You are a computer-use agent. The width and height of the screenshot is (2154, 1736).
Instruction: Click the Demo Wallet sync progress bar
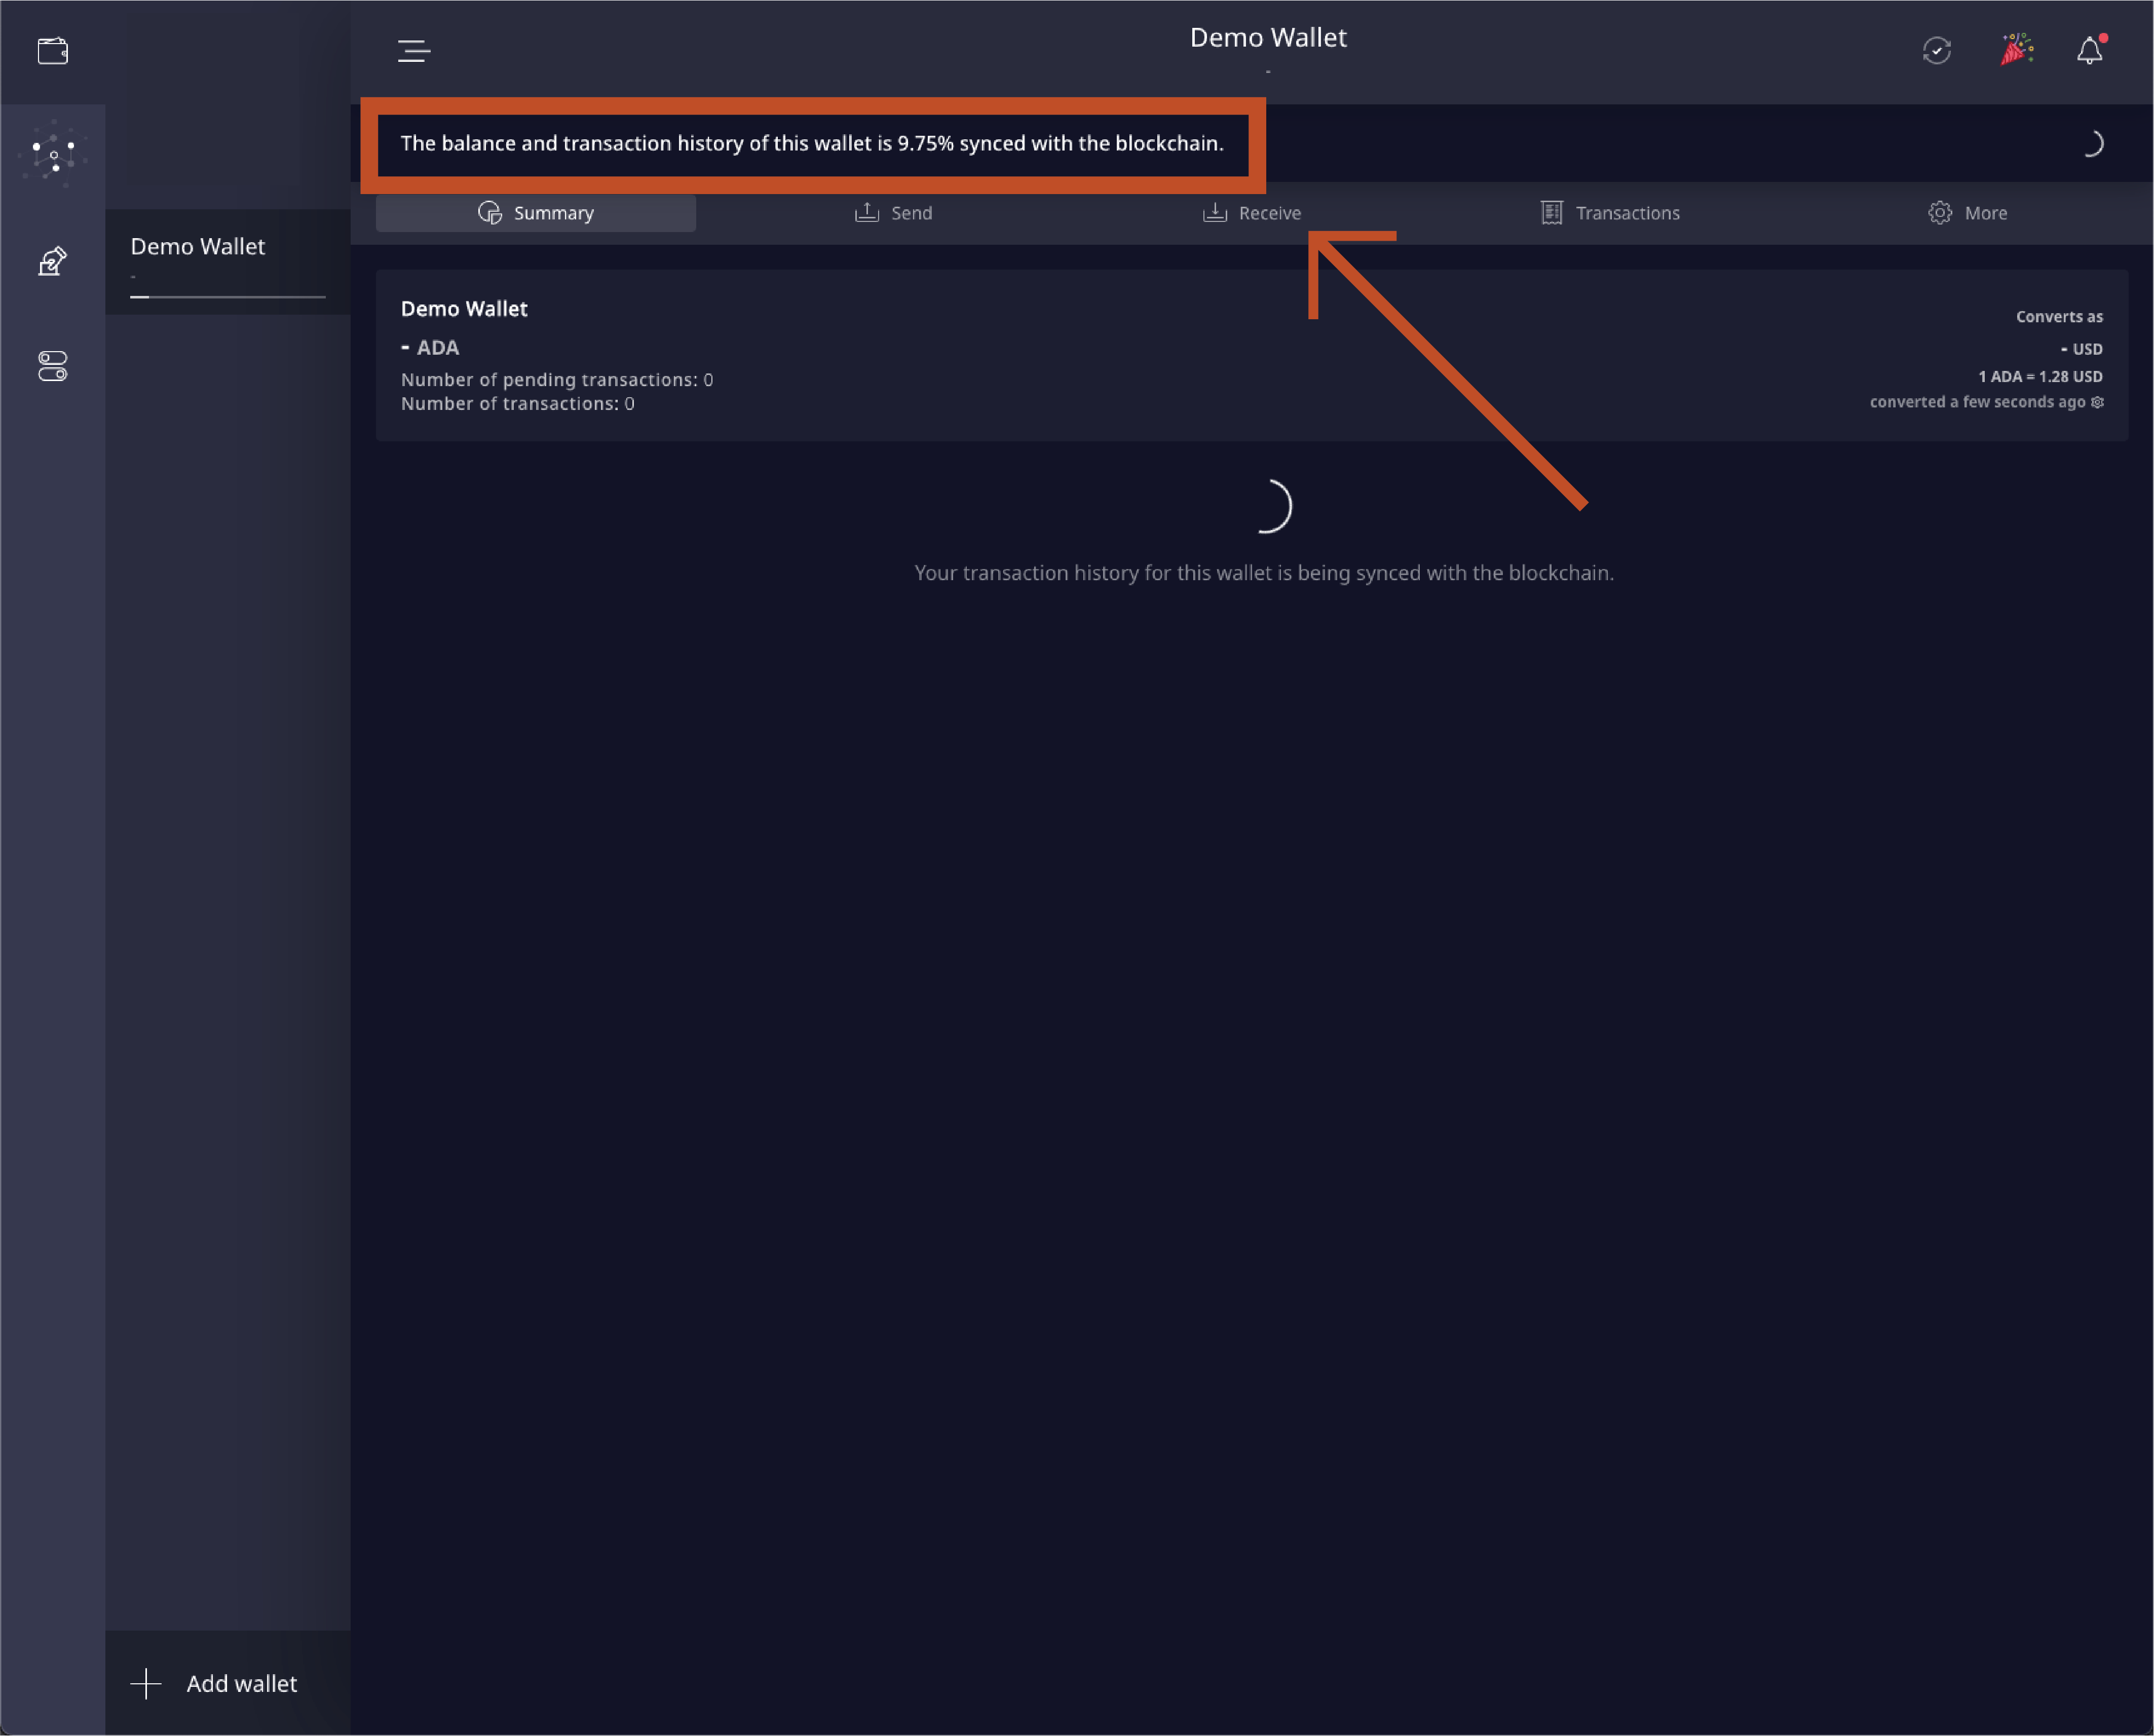[x=228, y=297]
